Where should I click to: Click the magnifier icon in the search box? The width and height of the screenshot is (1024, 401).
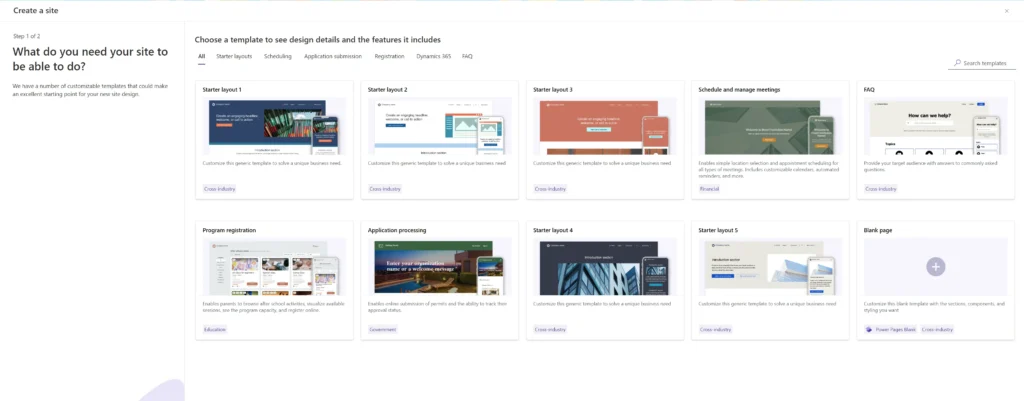click(x=957, y=63)
